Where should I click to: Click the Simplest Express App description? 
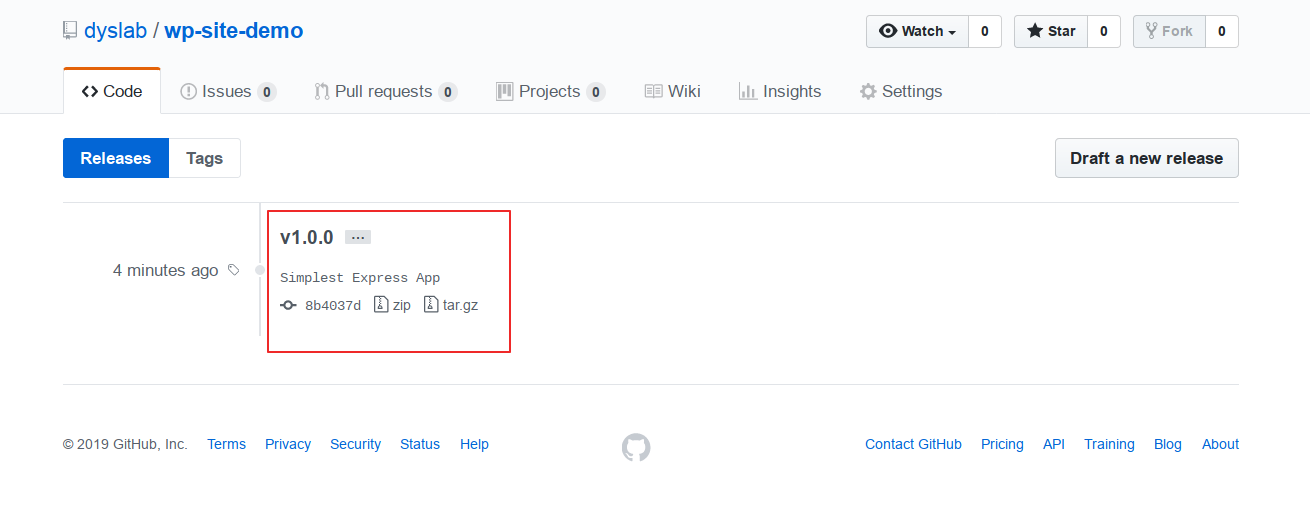[360, 278]
